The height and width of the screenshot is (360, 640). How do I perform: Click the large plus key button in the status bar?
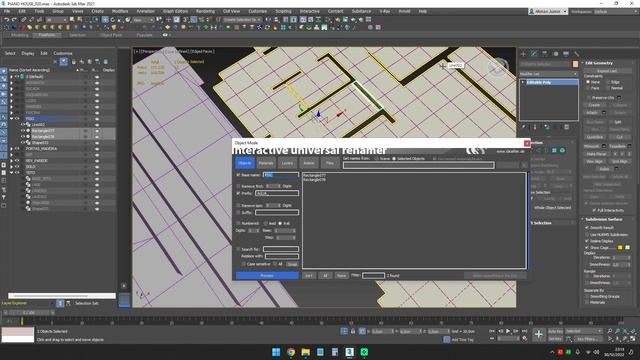tap(539, 335)
